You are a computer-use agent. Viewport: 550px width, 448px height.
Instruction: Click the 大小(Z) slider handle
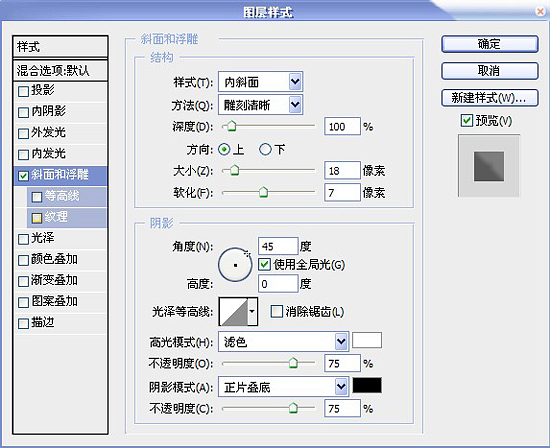pos(234,170)
